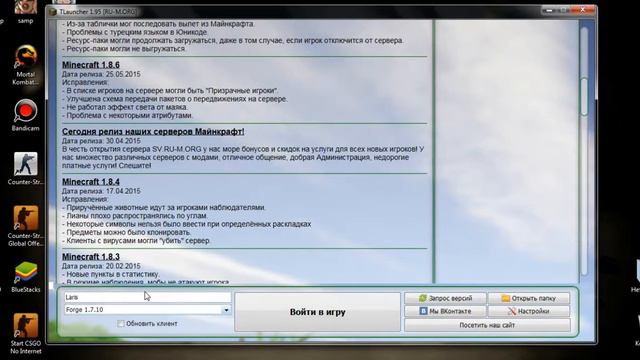This screenshot has width=640, height=360.
Task: Click the Открыть папку button
Action: pos(529,298)
